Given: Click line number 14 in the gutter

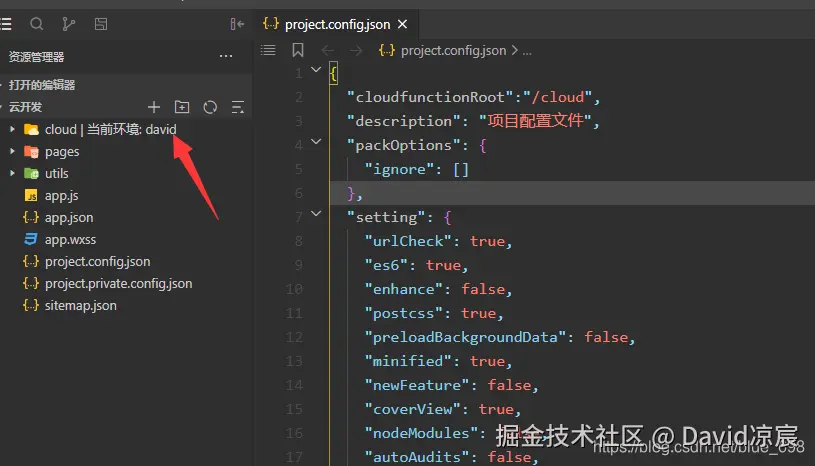Looking at the screenshot, I should (x=294, y=385).
